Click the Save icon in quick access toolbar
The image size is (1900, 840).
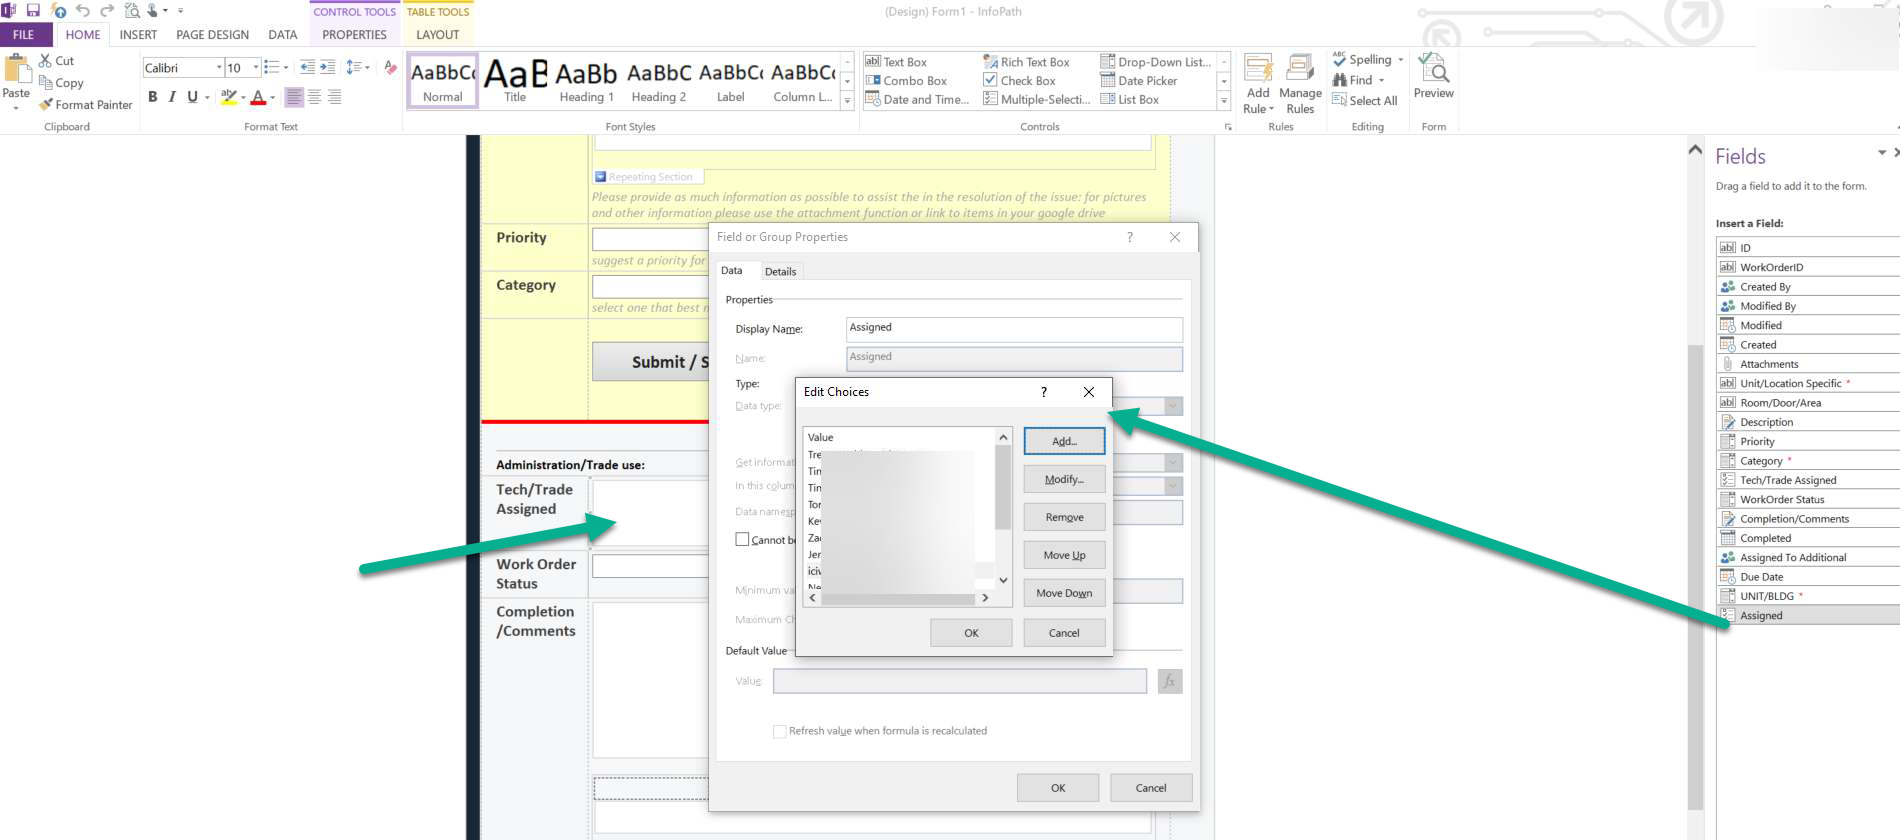click(x=33, y=11)
